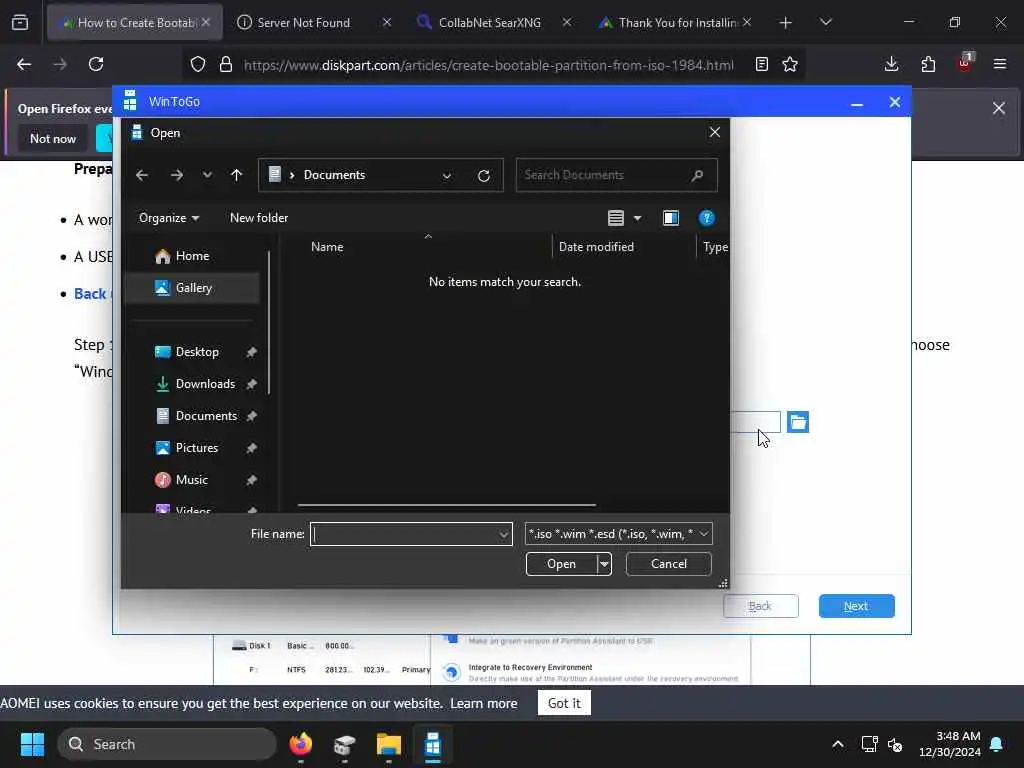Image resolution: width=1024 pixels, height=768 pixels.
Task: Click the Open button in dialog
Action: click(x=562, y=564)
